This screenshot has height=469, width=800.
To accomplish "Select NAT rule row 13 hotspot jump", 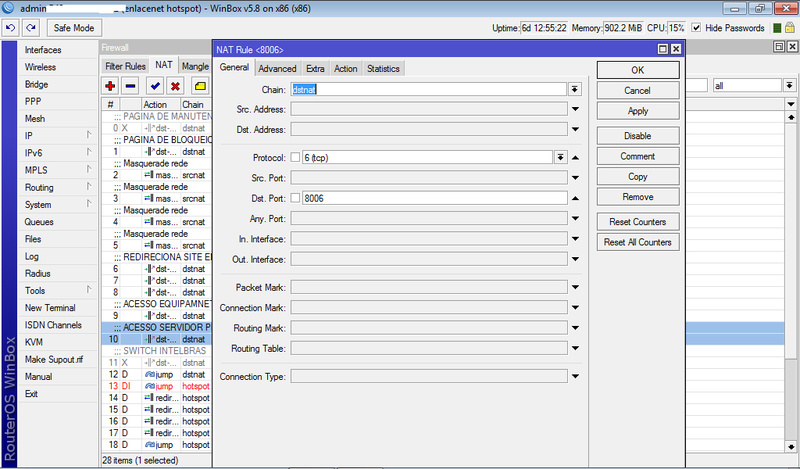I will pyautogui.click(x=159, y=386).
